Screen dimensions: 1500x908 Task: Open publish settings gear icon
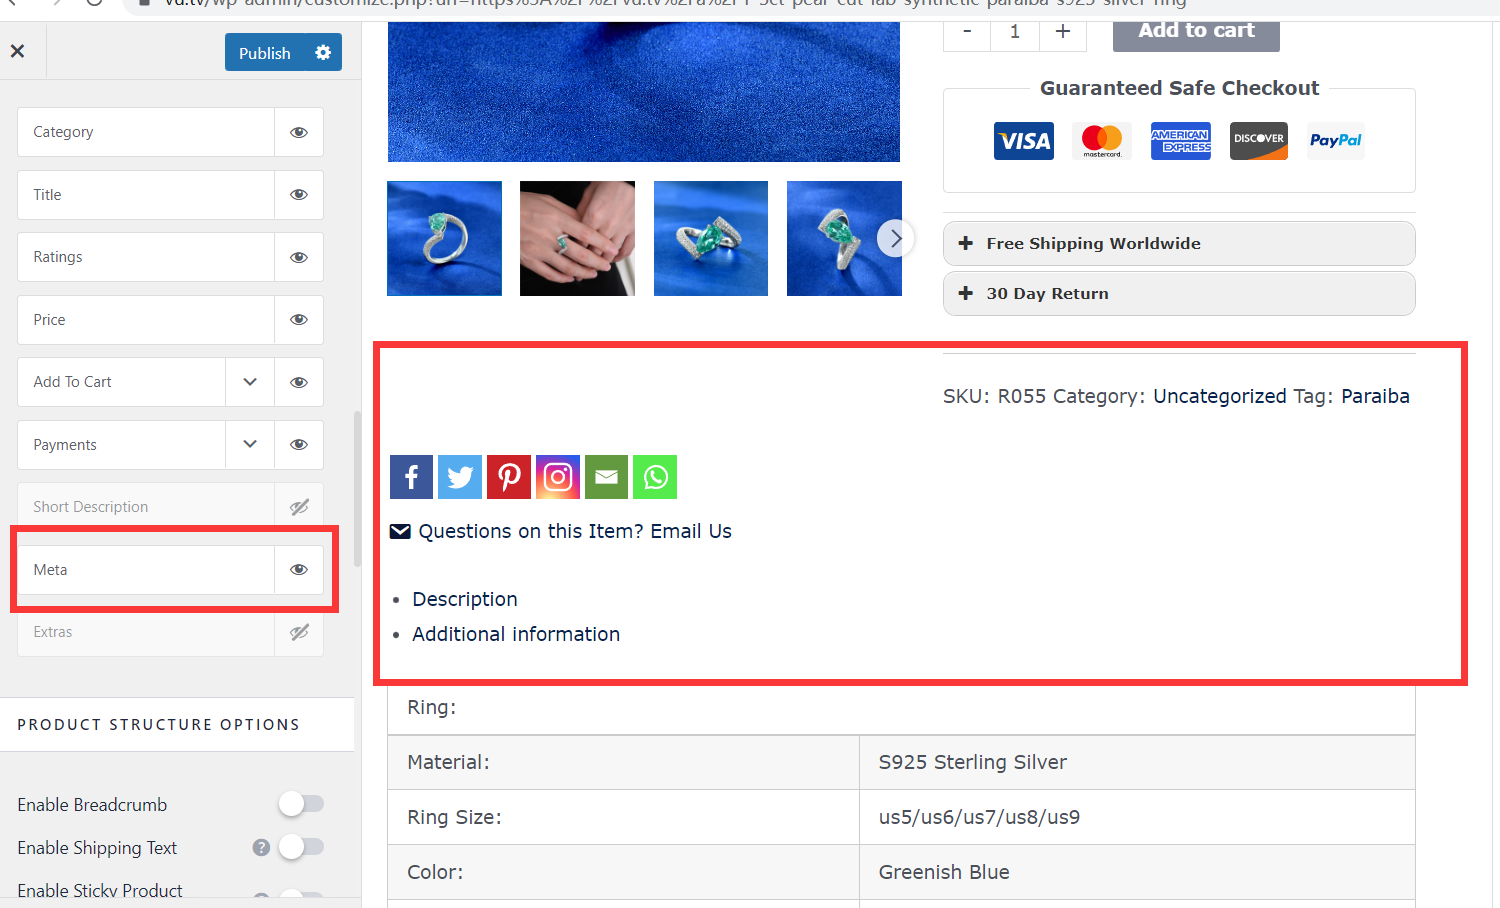point(323,52)
